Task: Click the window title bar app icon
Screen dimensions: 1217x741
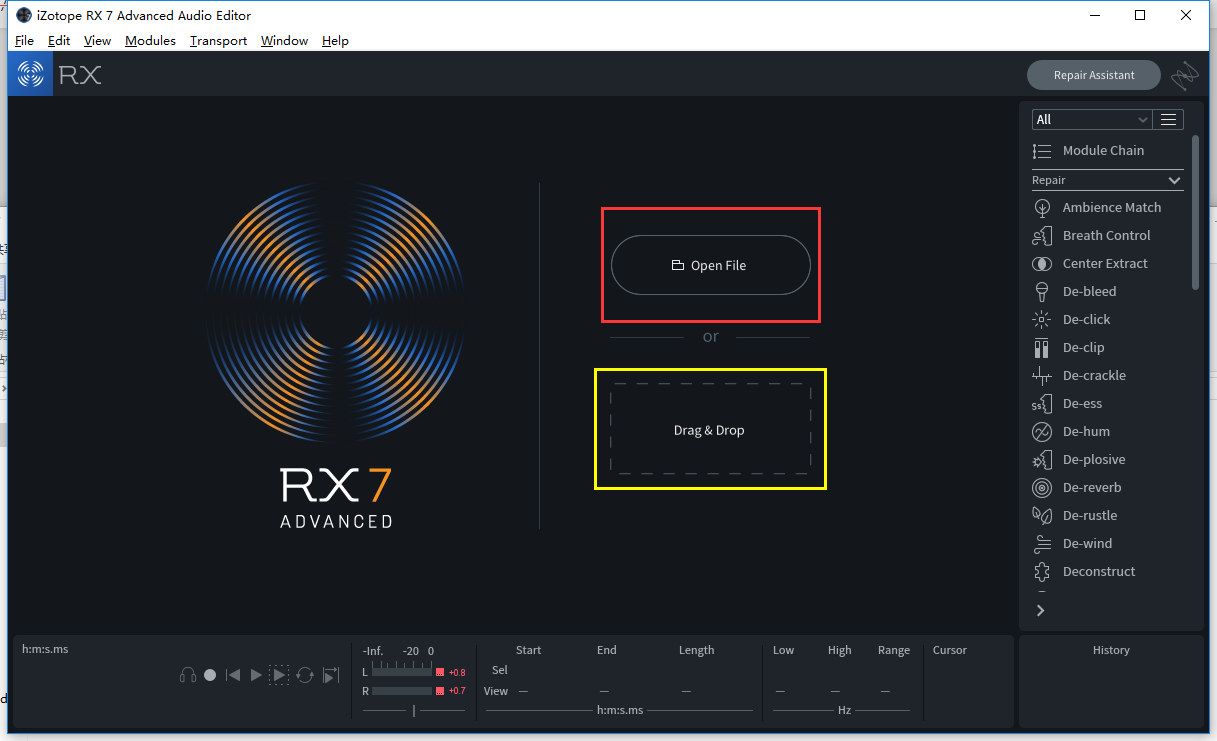Action: (x=23, y=15)
